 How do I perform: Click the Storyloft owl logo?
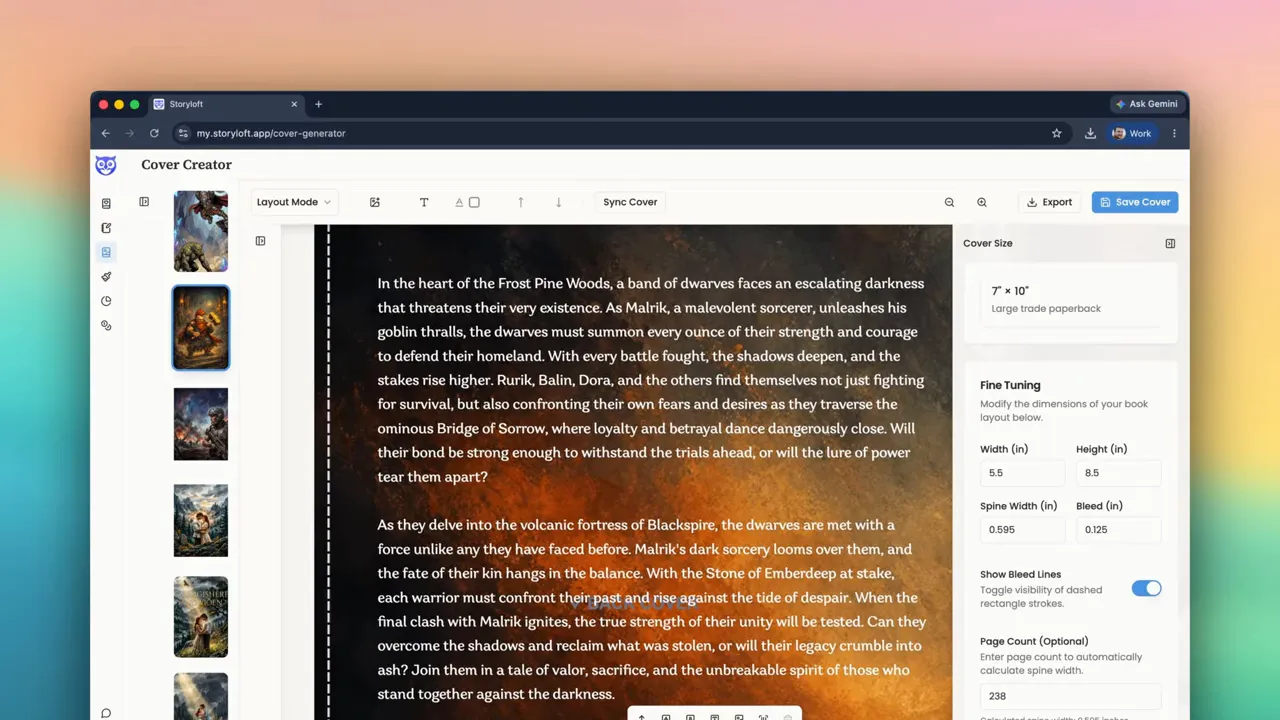click(x=106, y=165)
